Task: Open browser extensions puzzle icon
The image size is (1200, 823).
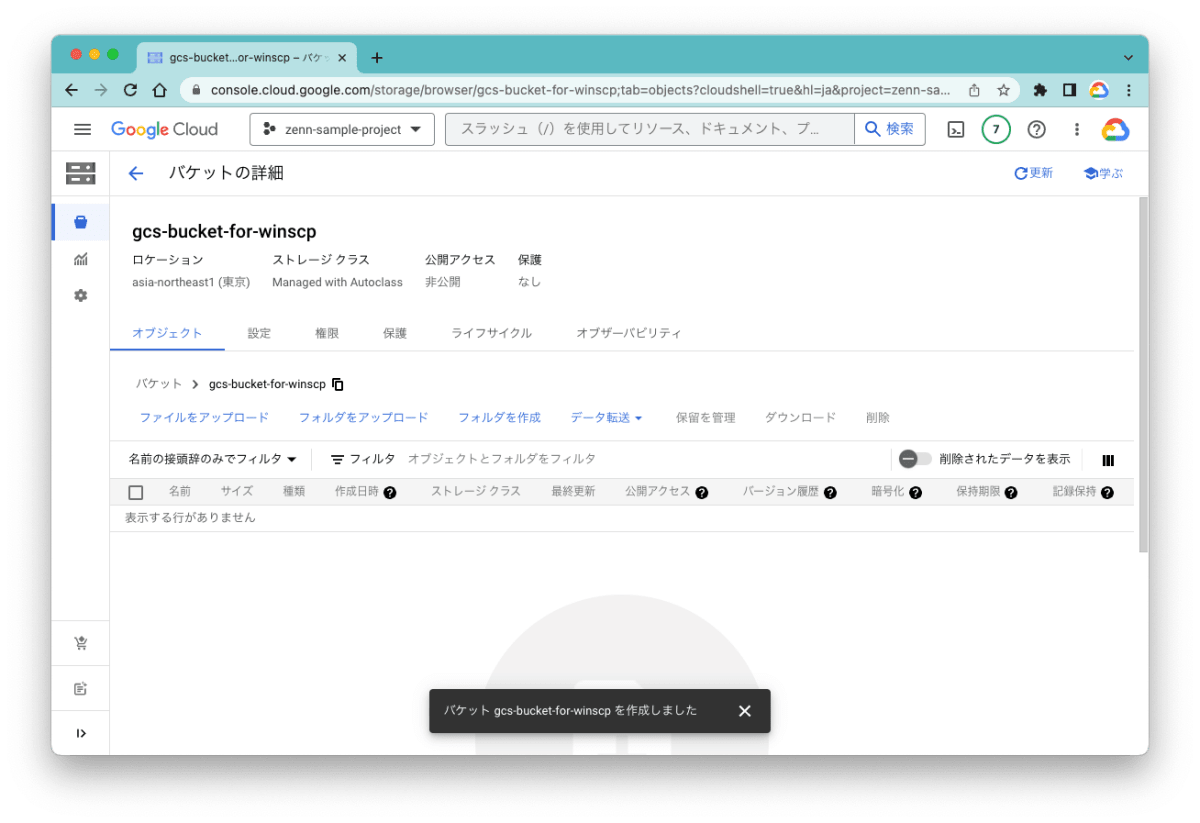Action: pyautogui.click(x=1040, y=90)
